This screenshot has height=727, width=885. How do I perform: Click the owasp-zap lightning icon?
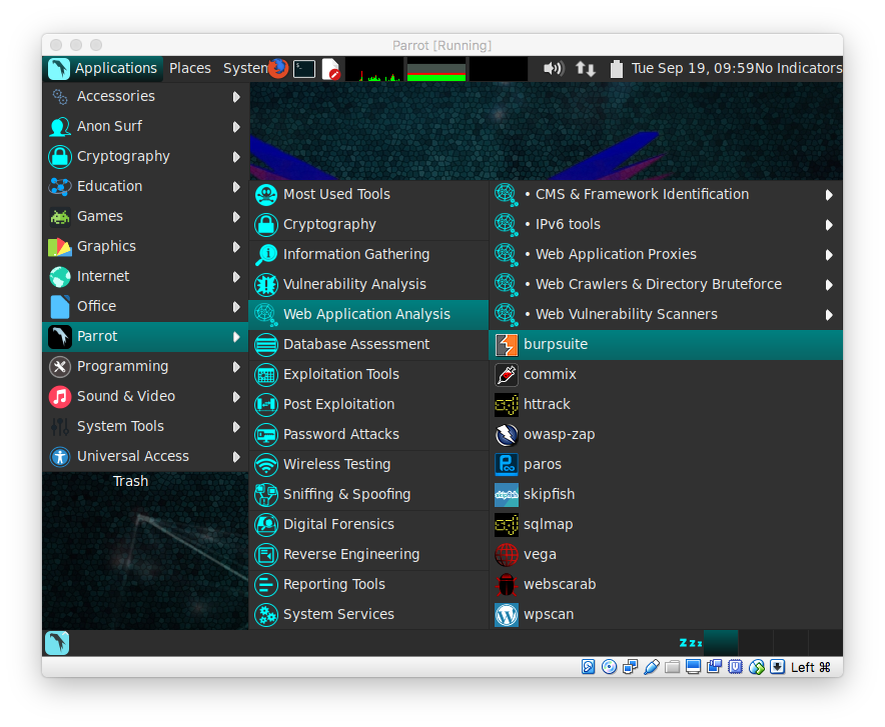[x=506, y=434]
